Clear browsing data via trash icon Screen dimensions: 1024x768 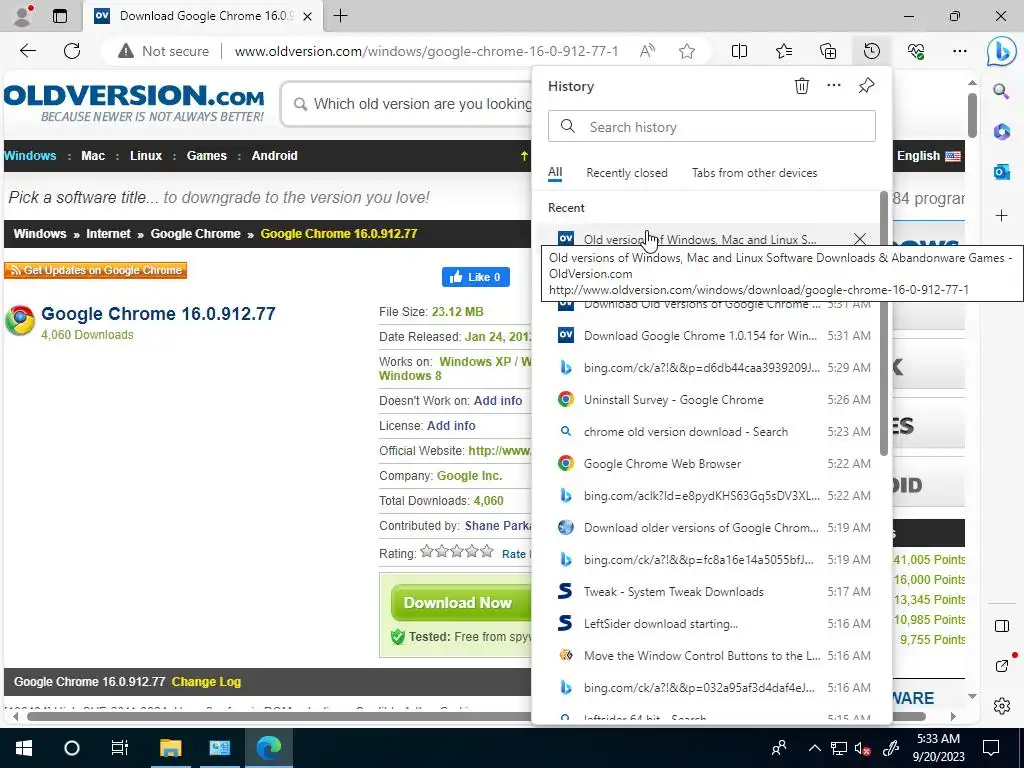point(801,86)
